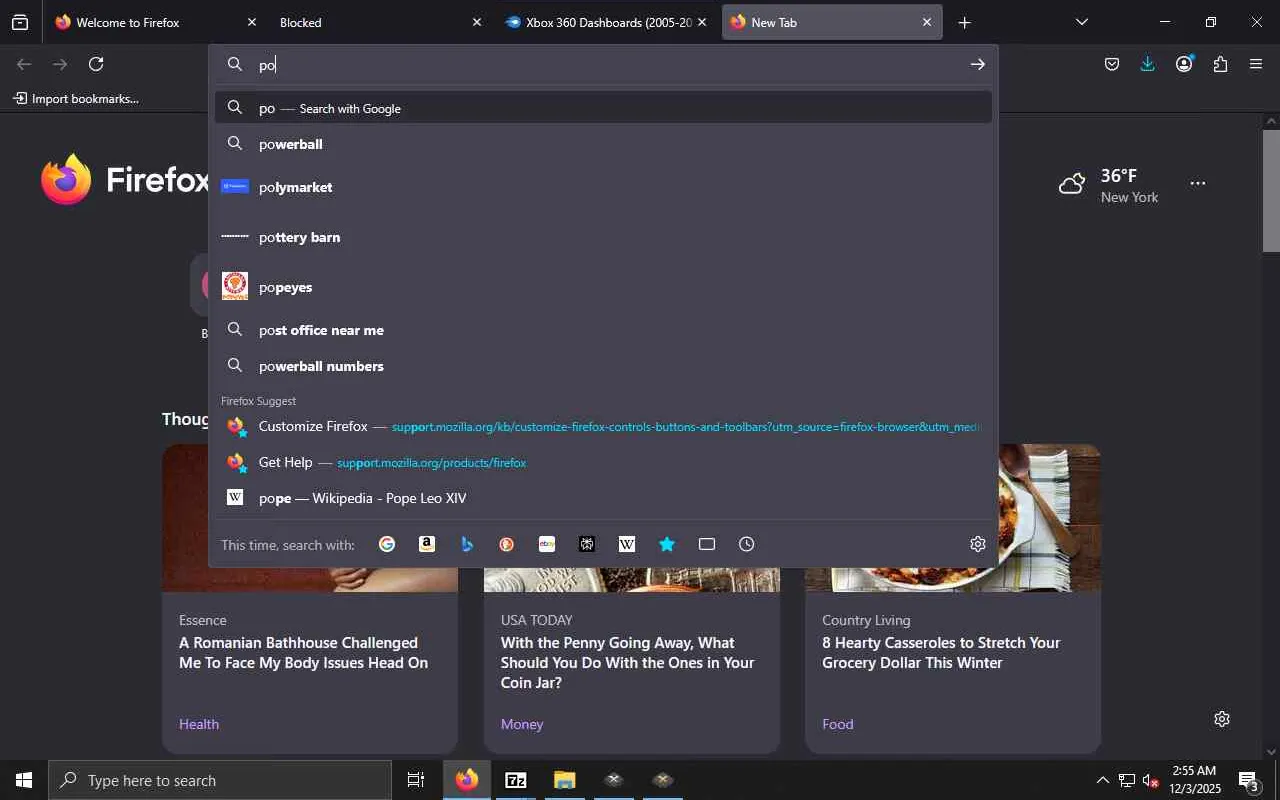The height and width of the screenshot is (800, 1280).
Task: Open the Food topic link
Action: coord(838,724)
